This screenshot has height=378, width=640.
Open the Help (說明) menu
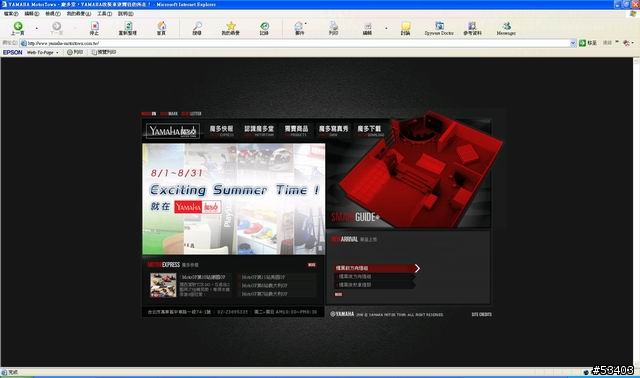tap(126, 14)
